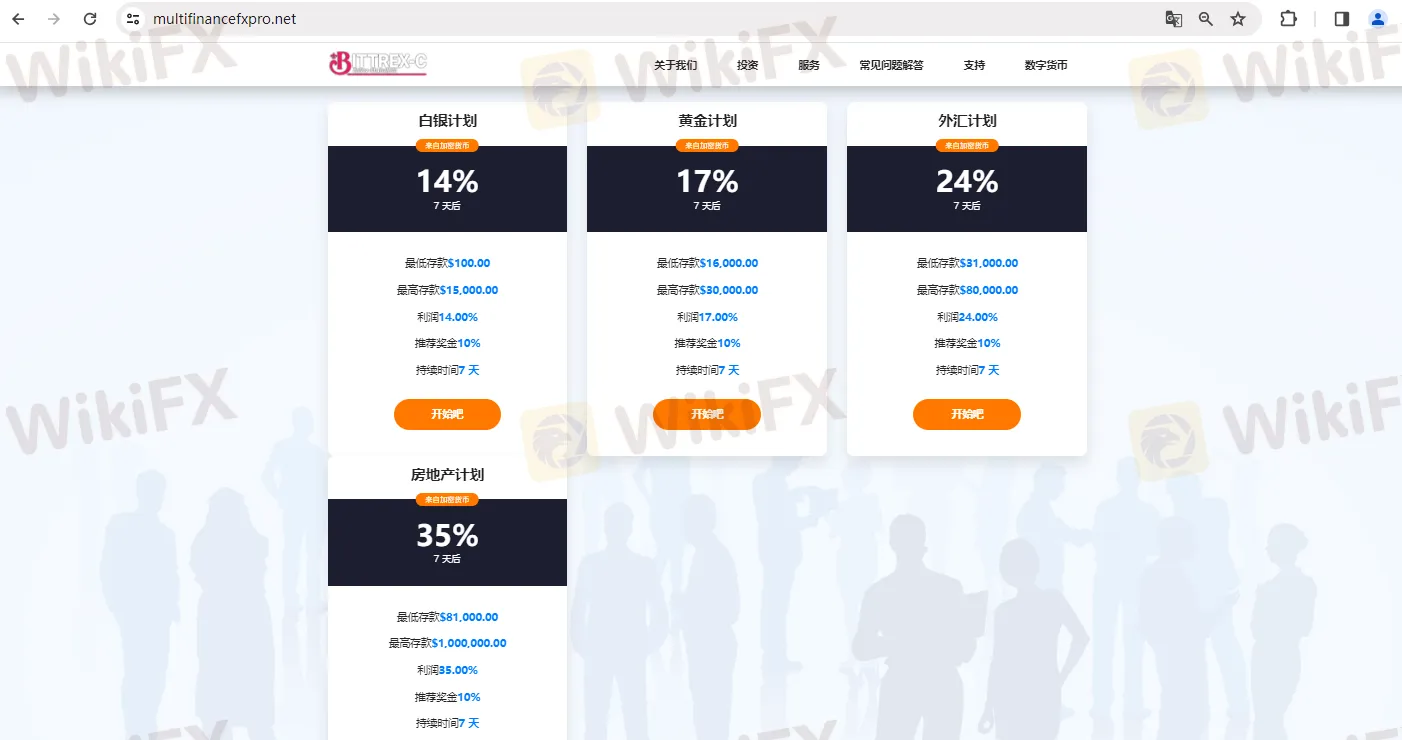Click 开始吧 button under 黄金计划
This screenshot has width=1402, height=740.
coord(707,414)
